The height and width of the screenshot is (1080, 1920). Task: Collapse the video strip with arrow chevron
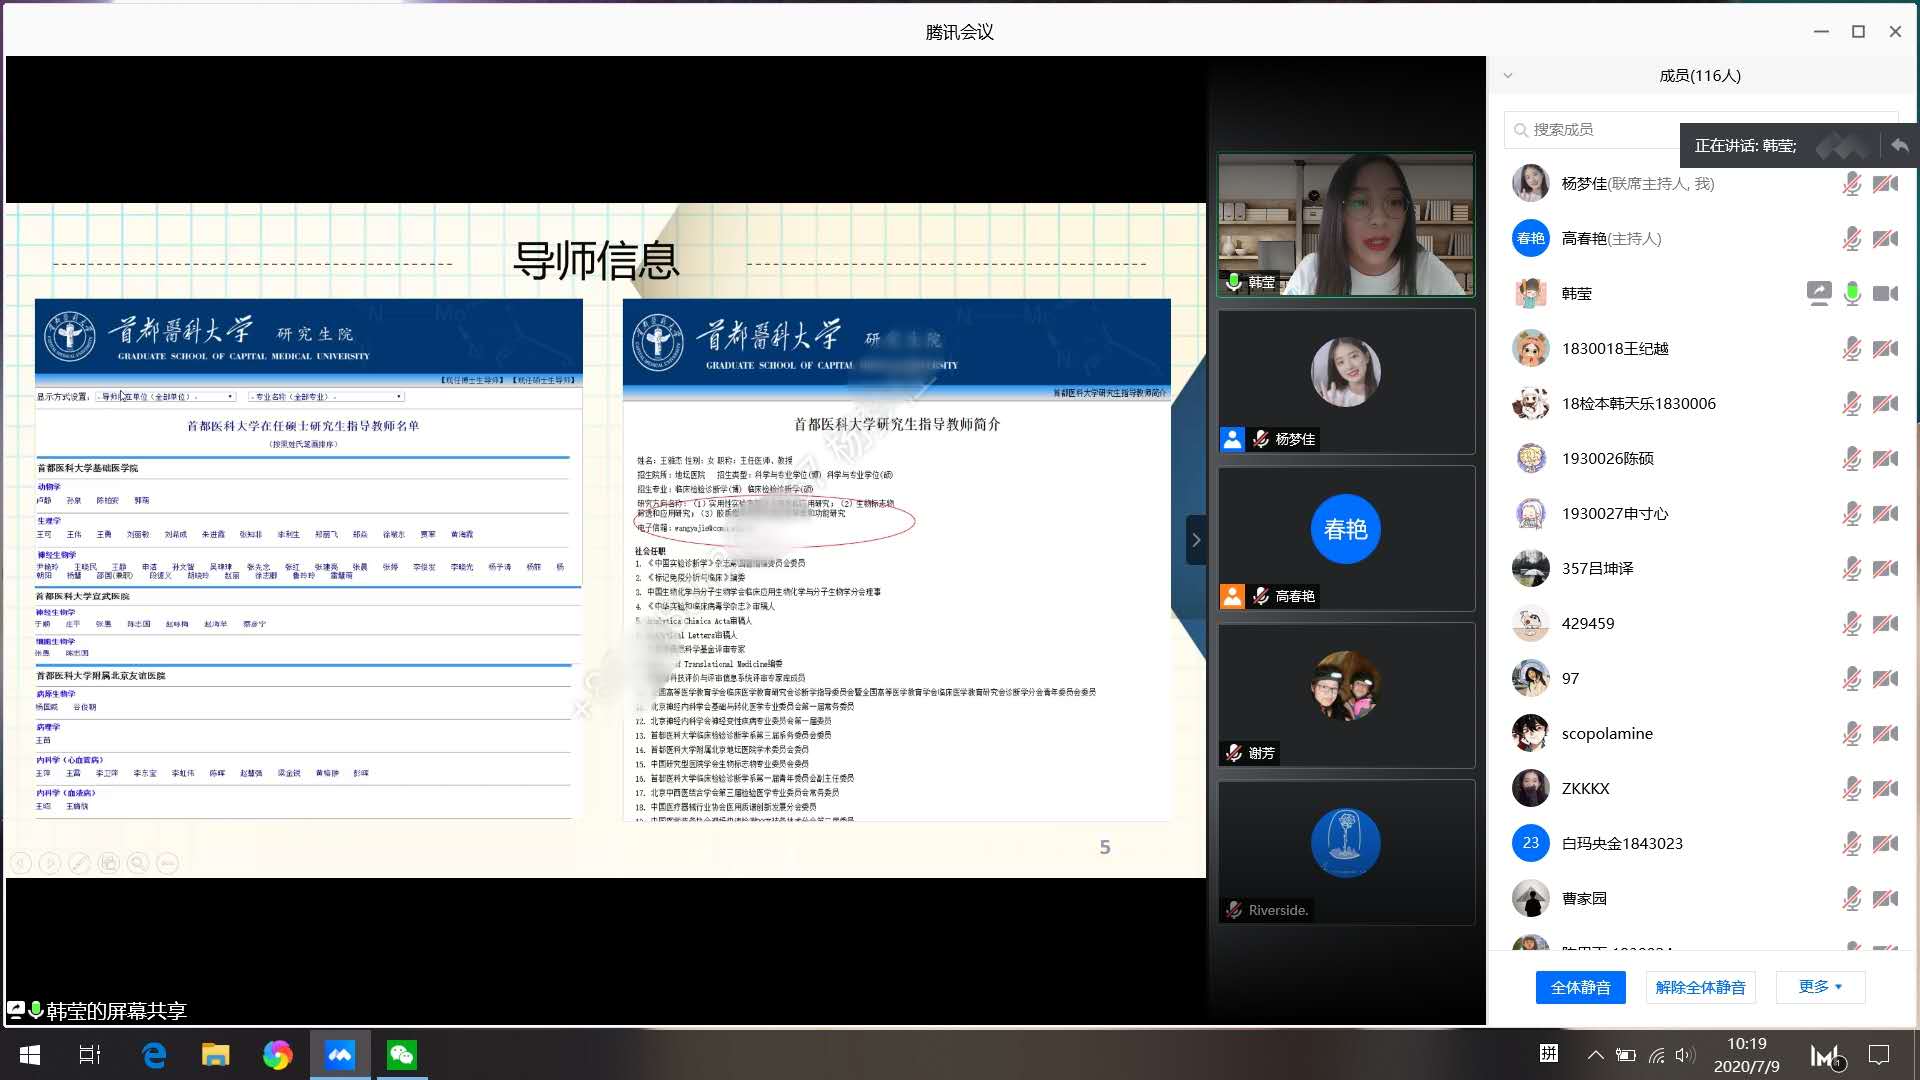tap(1196, 540)
